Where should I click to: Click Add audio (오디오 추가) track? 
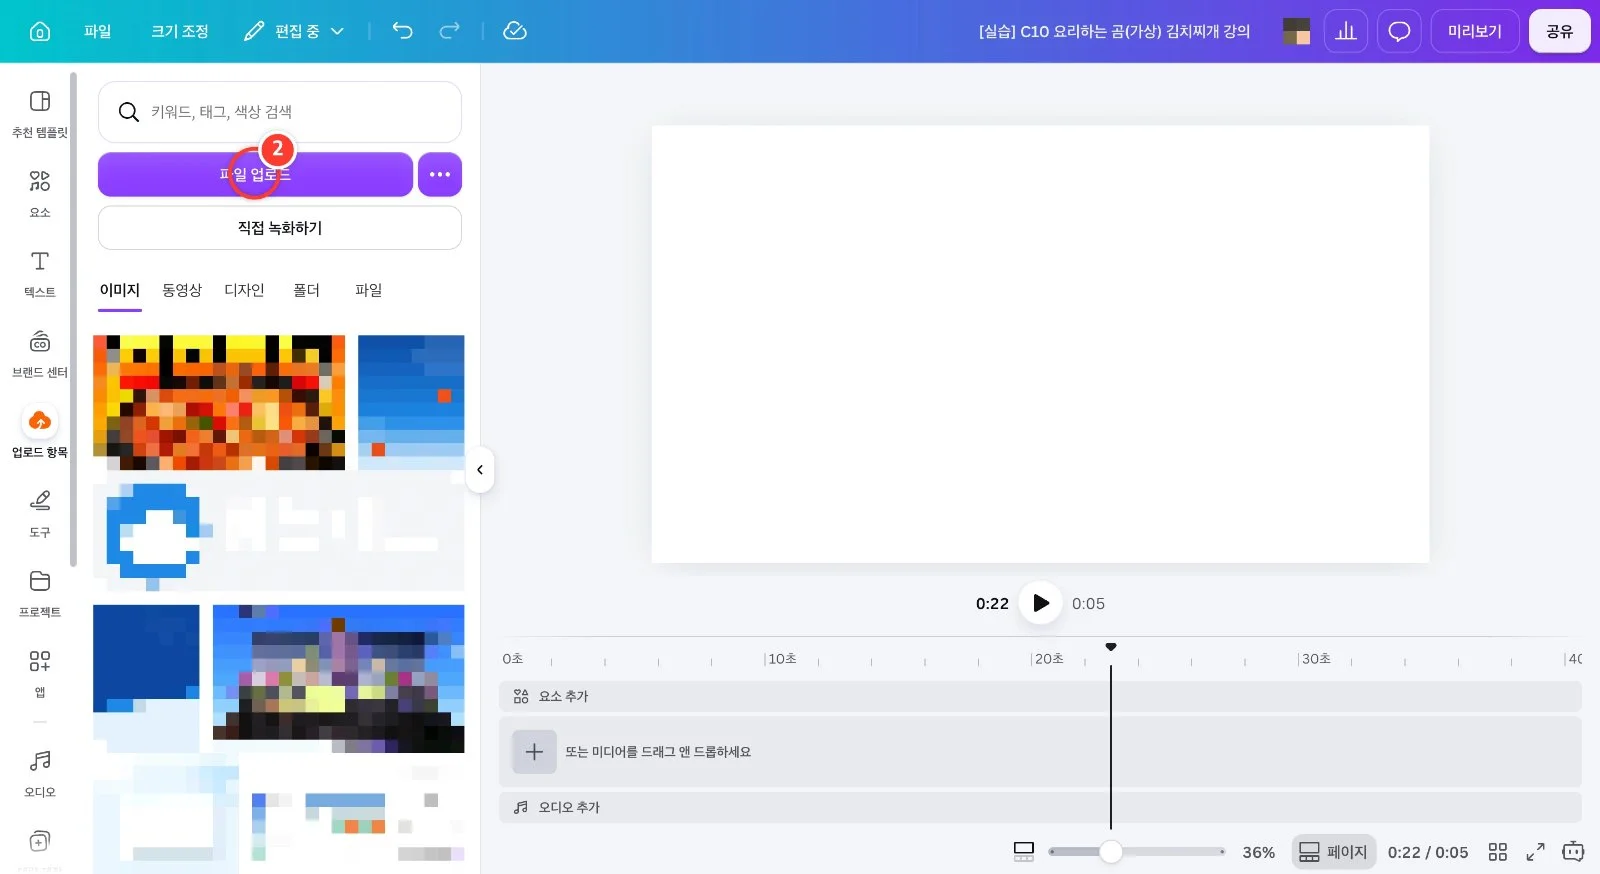pyautogui.click(x=1040, y=807)
